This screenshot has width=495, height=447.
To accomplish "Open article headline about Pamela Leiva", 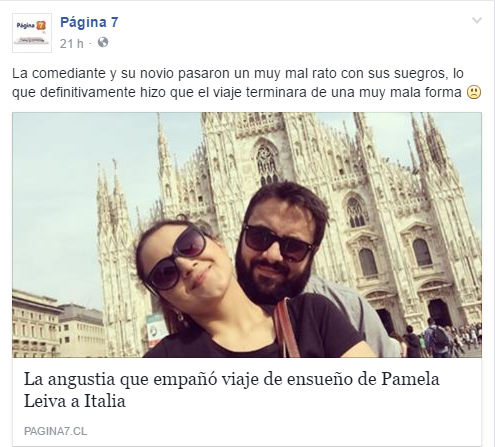I will pos(232,390).
